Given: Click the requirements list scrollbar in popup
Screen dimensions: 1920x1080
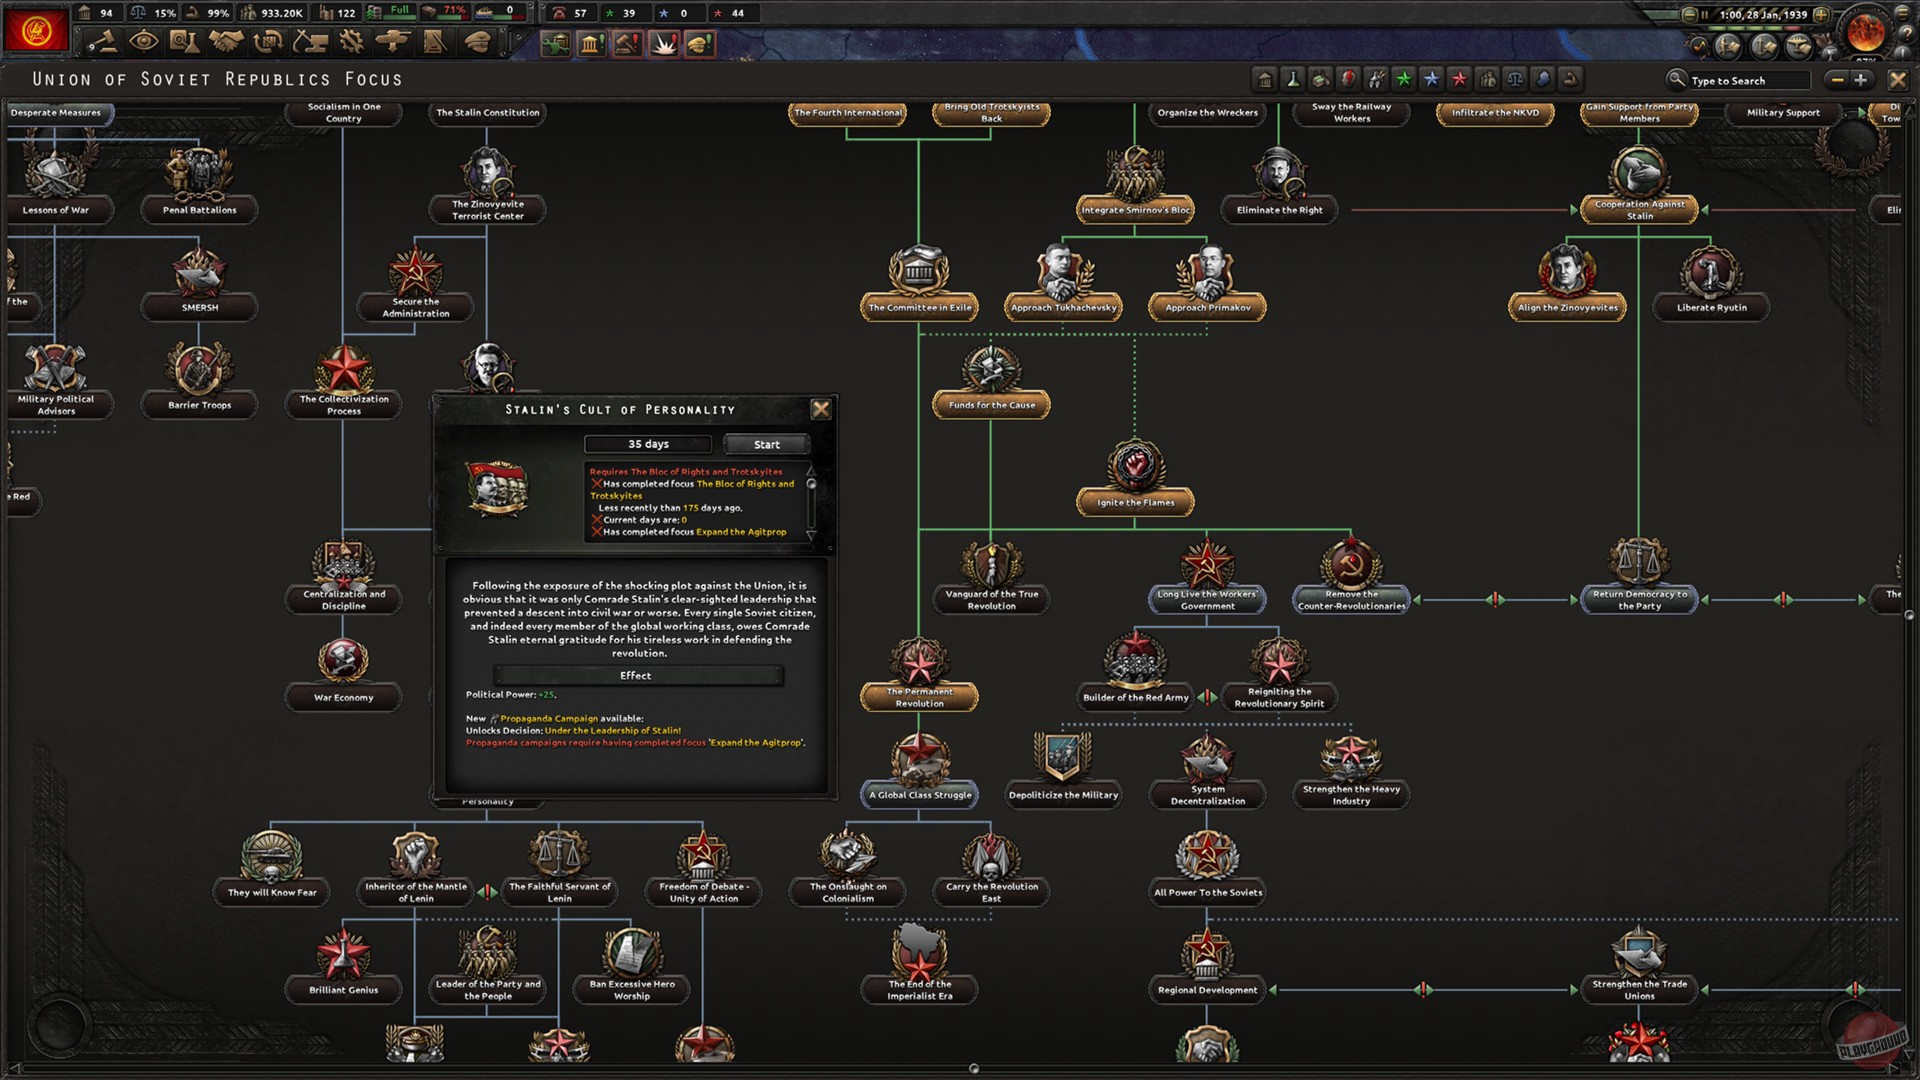Looking at the screenshot, I should coord(811,502).
